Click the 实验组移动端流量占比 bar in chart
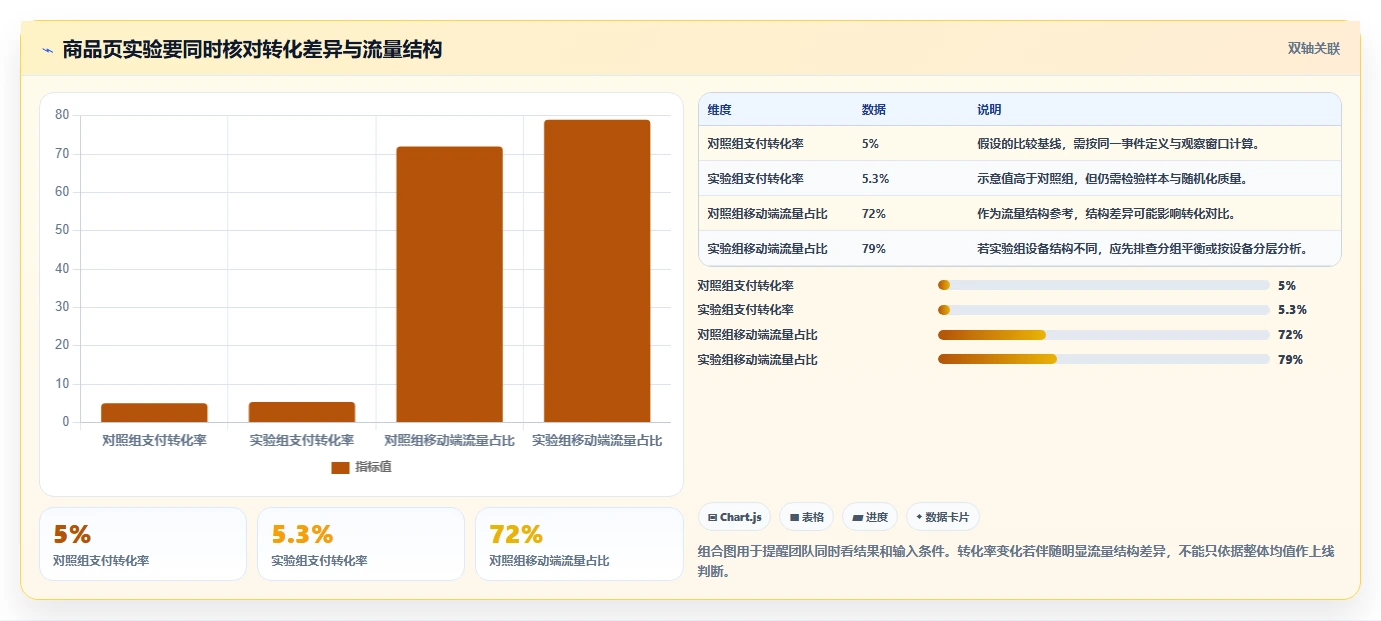This screenshot has height=621, width=1381. (597, 271)
